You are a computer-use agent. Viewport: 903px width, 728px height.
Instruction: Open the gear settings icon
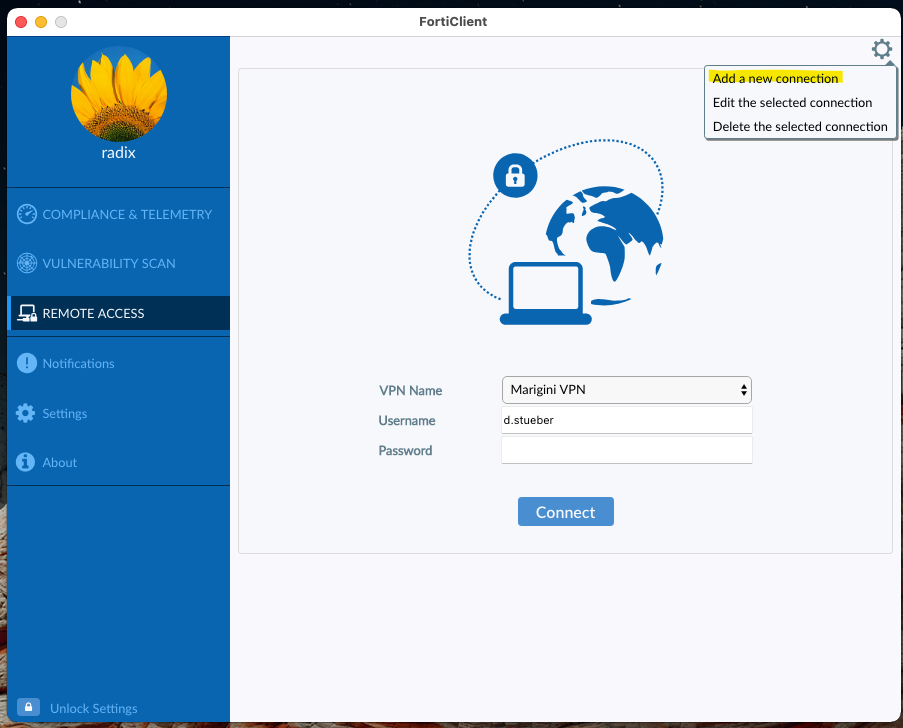[x=881, y=48]
